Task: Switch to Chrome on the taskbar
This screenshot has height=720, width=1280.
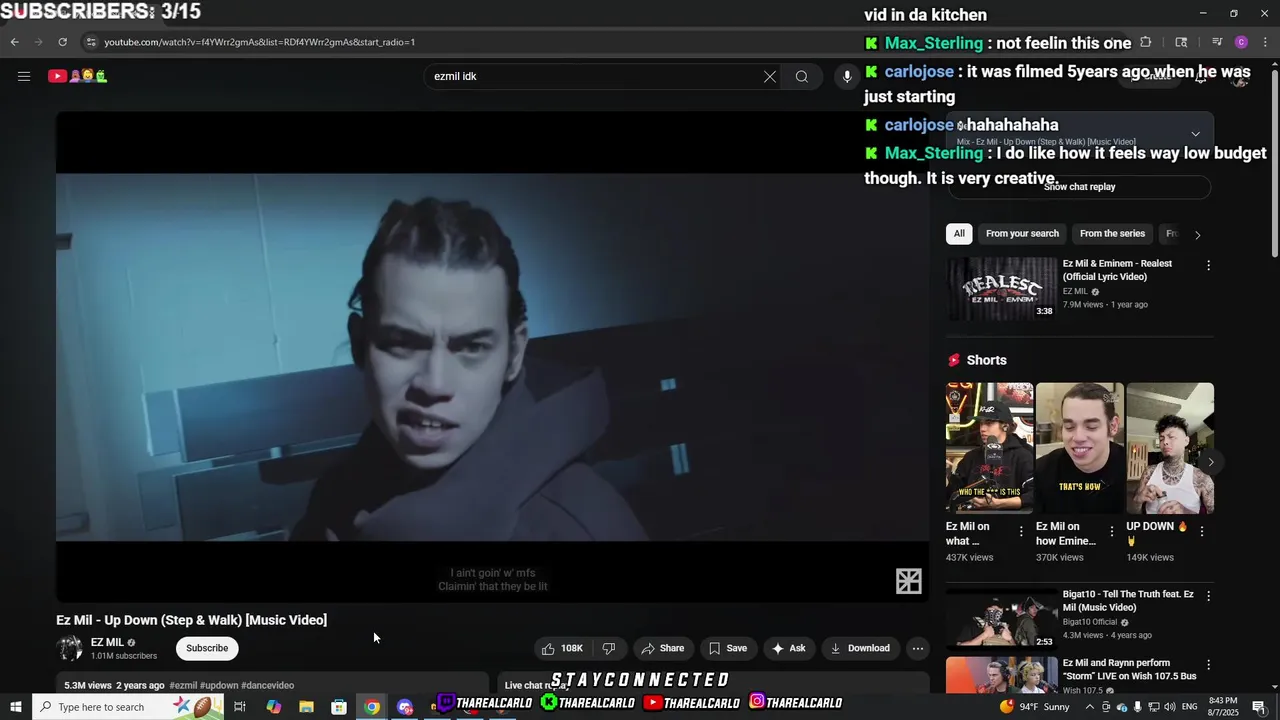Action: [x=372, y=707]
